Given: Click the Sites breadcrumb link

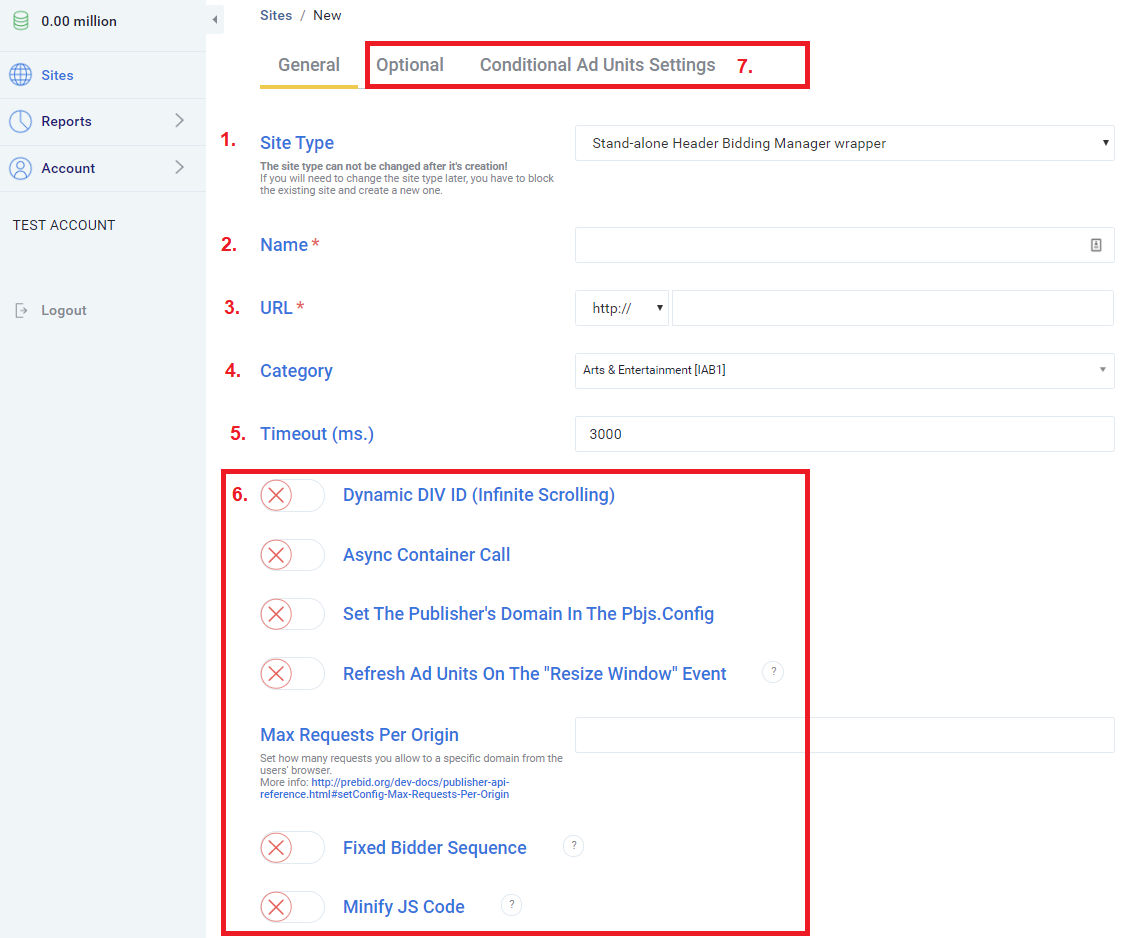Looking at the screenshot, I should (x=276, y=15).
